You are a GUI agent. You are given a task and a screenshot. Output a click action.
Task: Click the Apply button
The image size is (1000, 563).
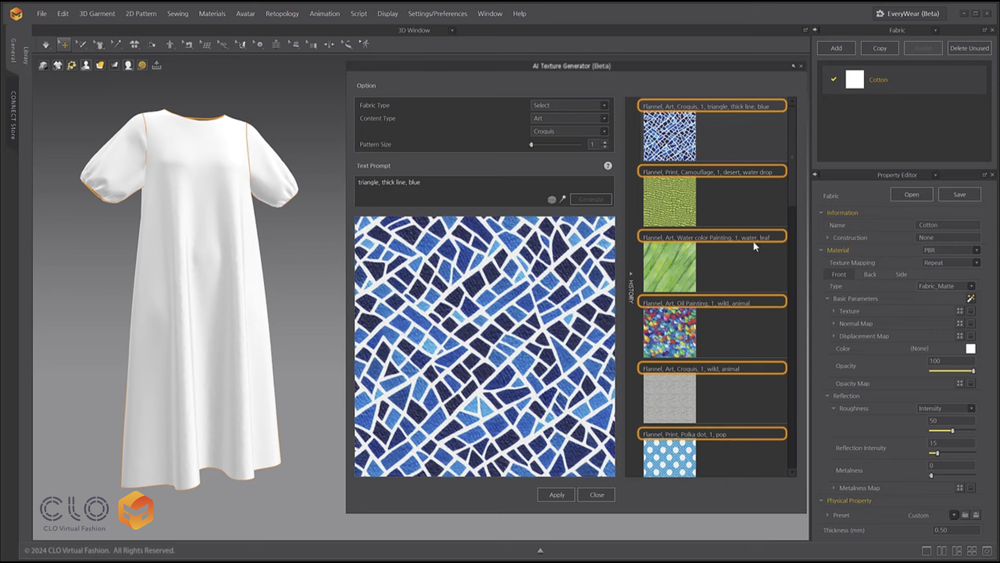click(x=556, y=494)
